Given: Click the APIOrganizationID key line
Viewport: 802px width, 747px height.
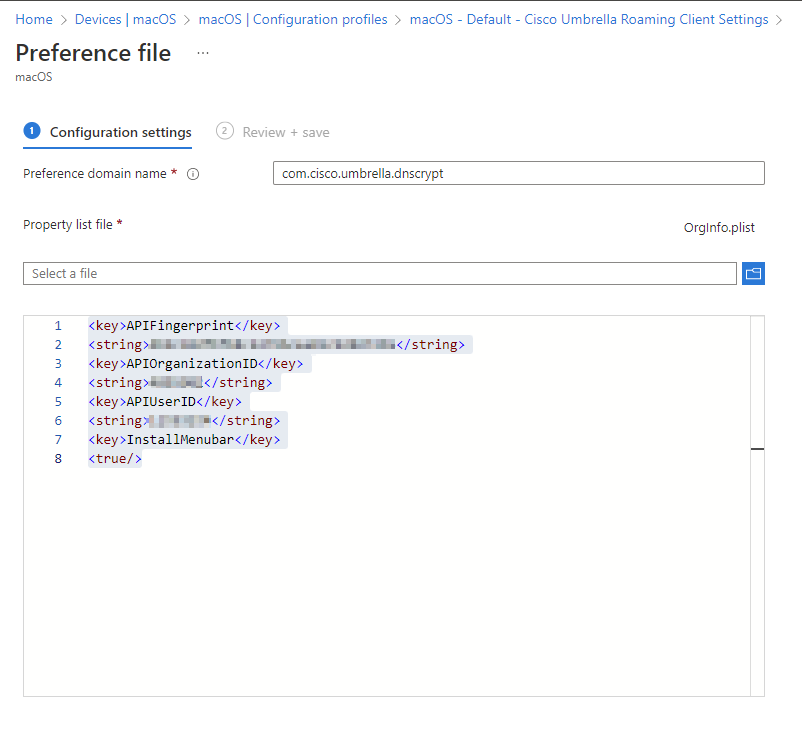Looking at the screenshot, I should [x=196, y=364].
